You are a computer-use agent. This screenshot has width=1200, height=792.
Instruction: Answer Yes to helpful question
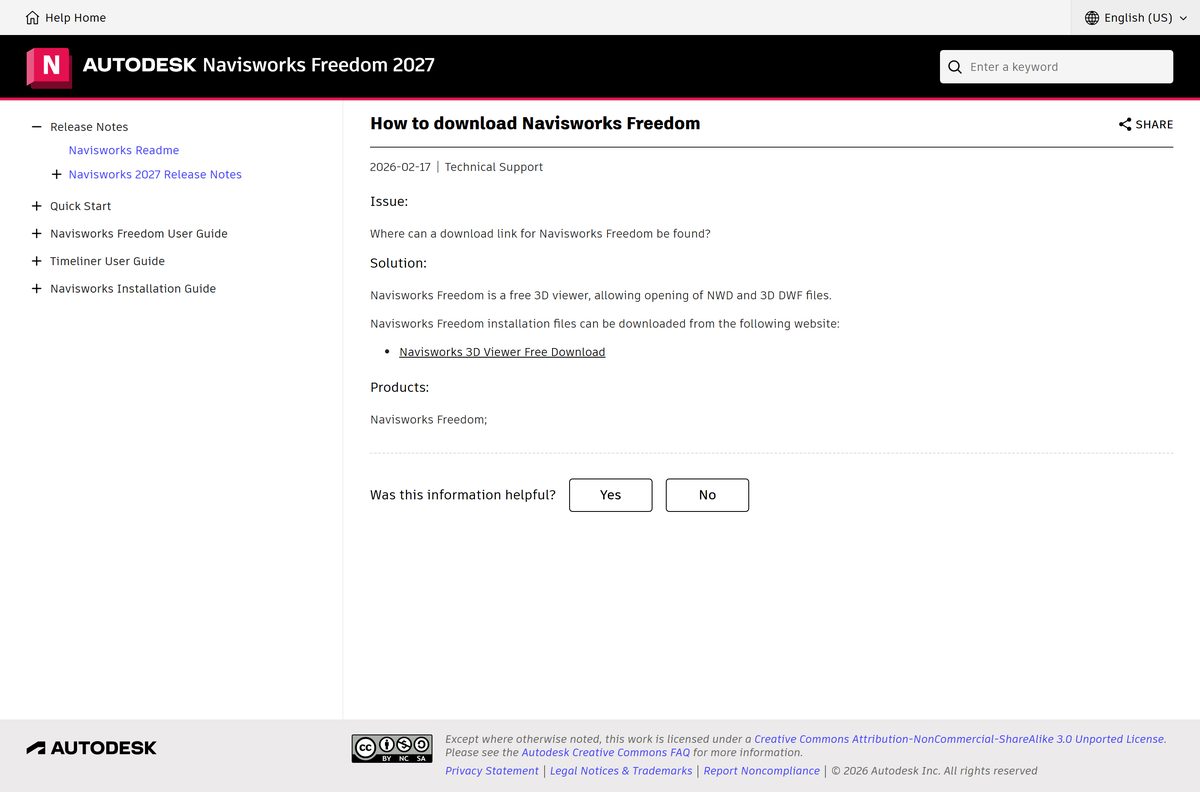(611, 495)
